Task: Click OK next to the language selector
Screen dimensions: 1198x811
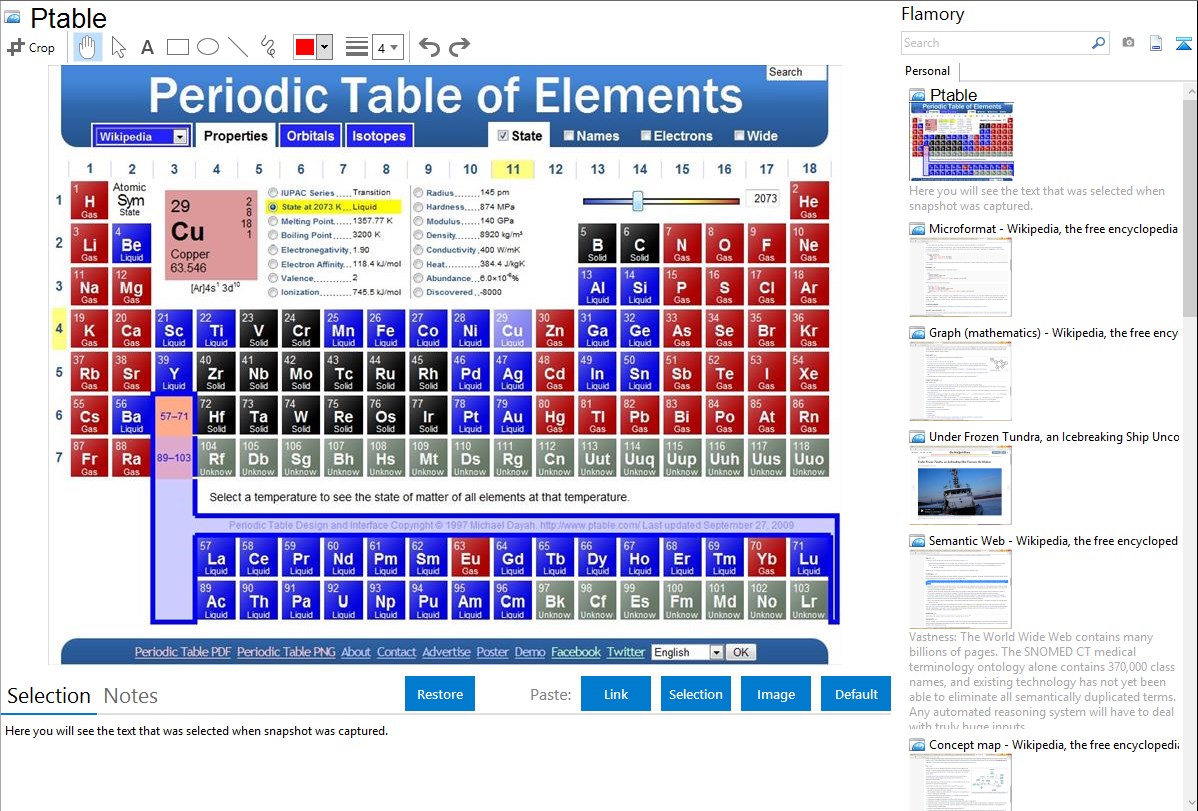Action: [x=741, y=652]
